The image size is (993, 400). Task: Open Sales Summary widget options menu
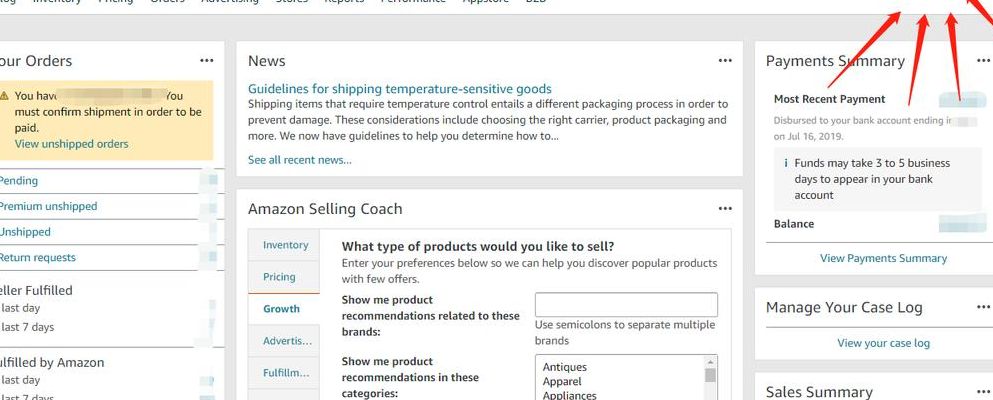pyautogui.click(x=984, y=392)
